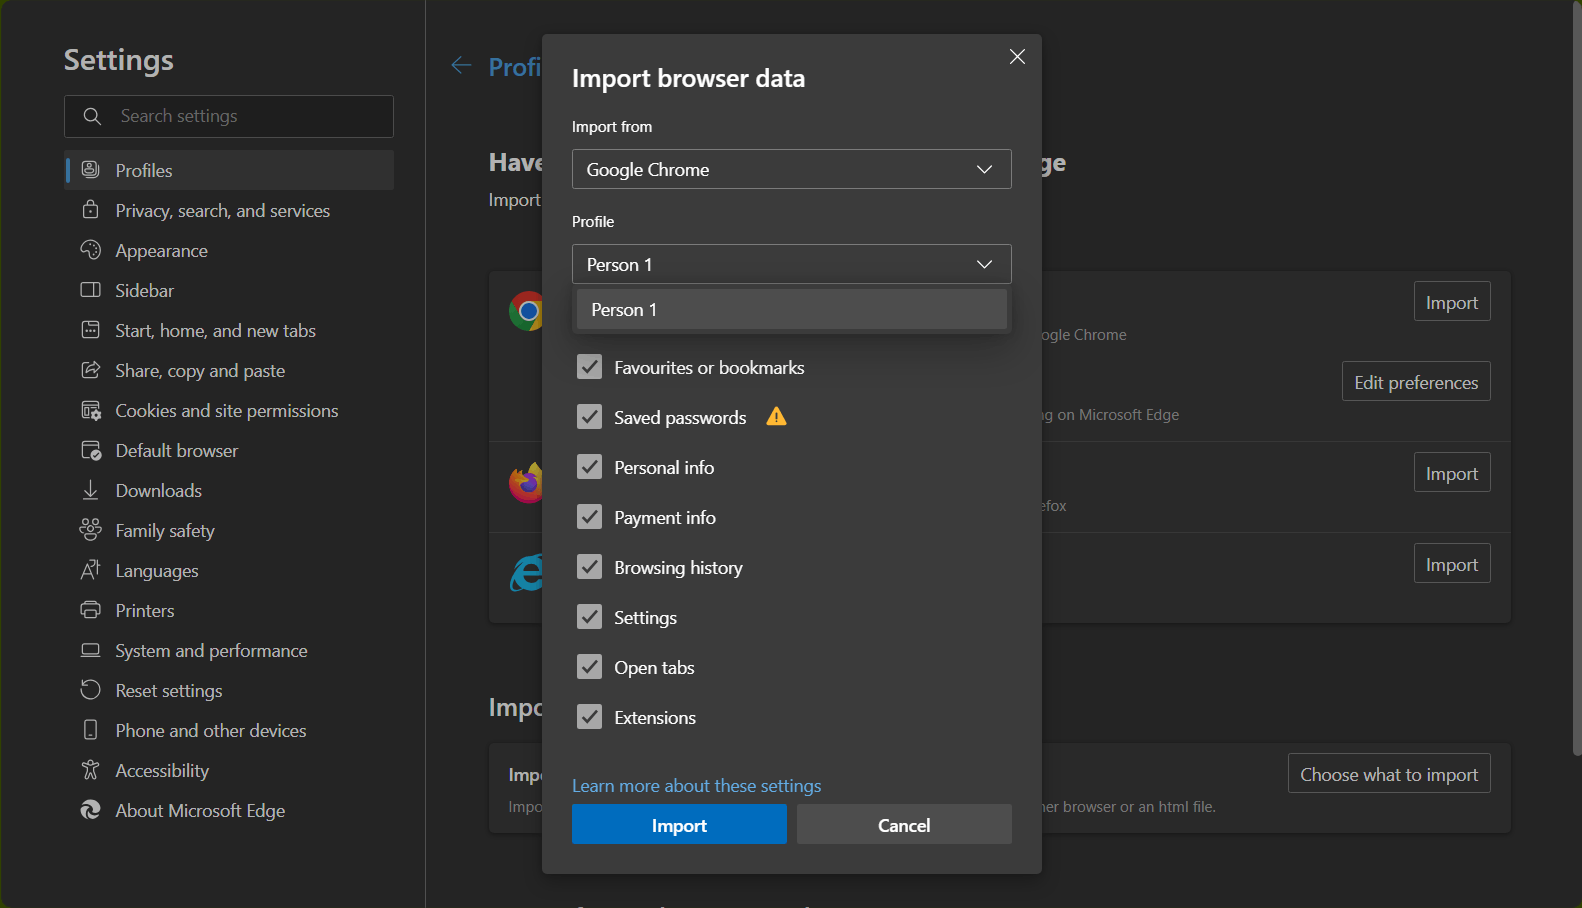
Task: Click the blue Import button
Action: coord(679,824)
